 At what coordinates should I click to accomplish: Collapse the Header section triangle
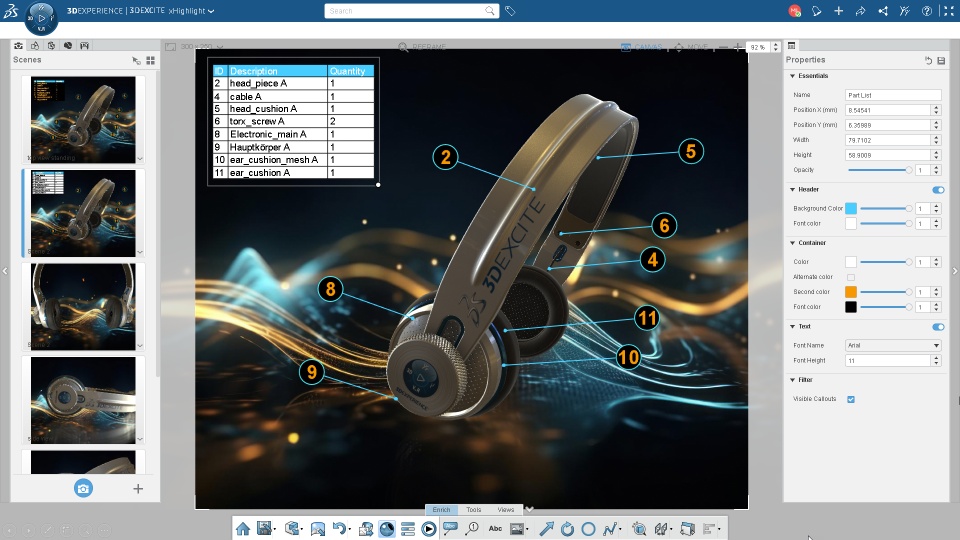[x=792, y=190]
